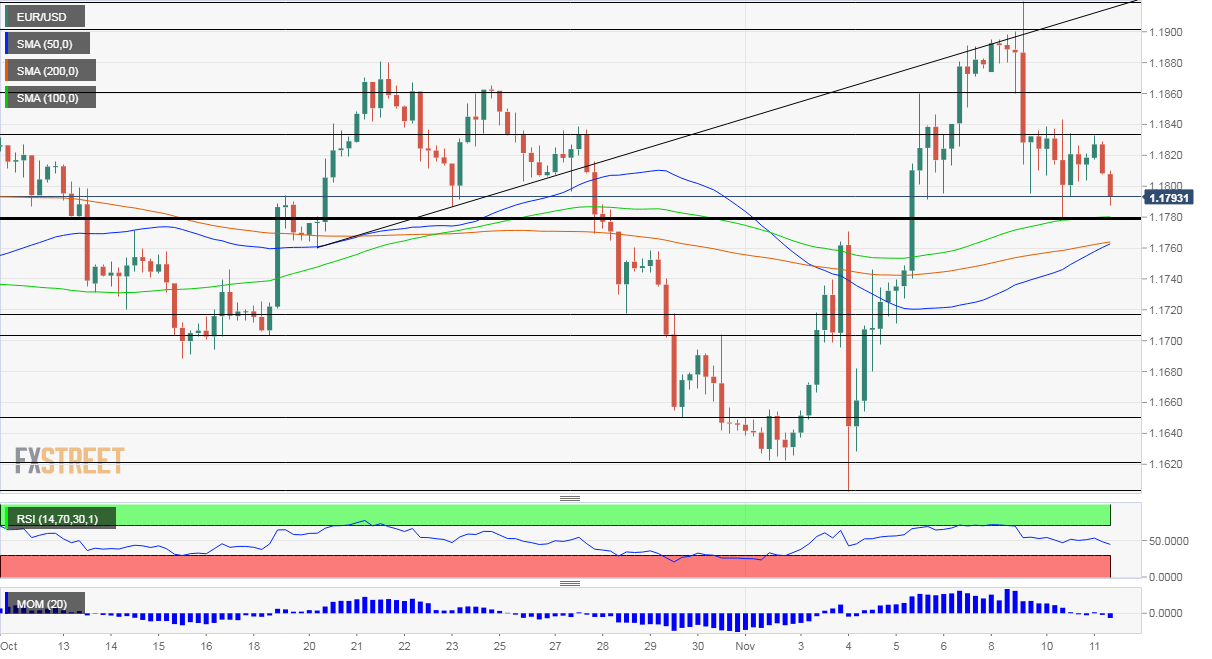Click the Oct label on time axis
The image size is (1212, 659).
click(10, 647)
